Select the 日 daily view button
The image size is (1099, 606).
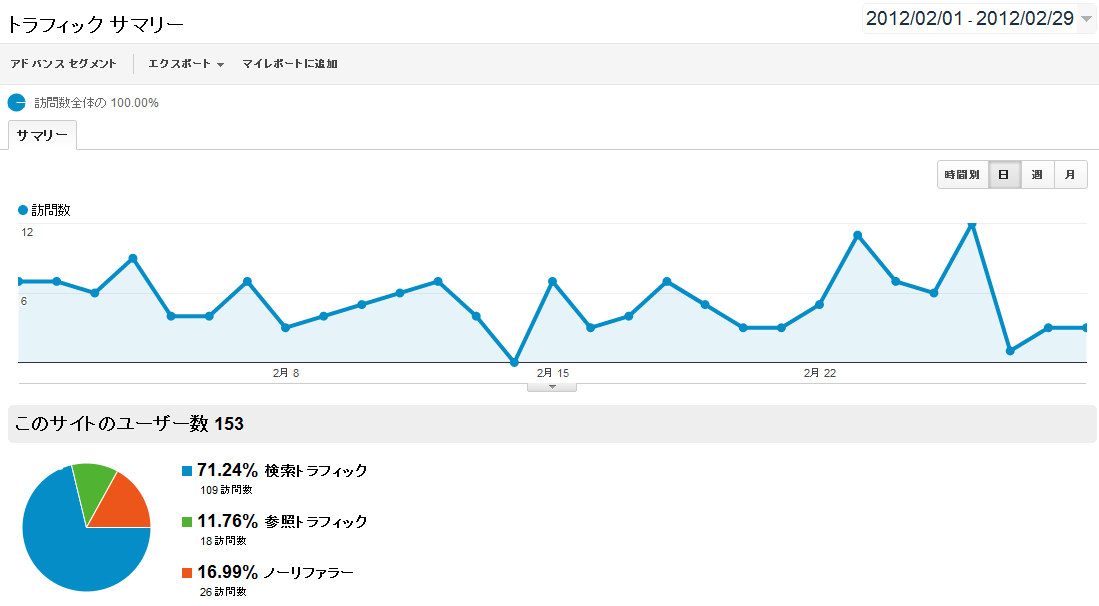pos(1004,175)
